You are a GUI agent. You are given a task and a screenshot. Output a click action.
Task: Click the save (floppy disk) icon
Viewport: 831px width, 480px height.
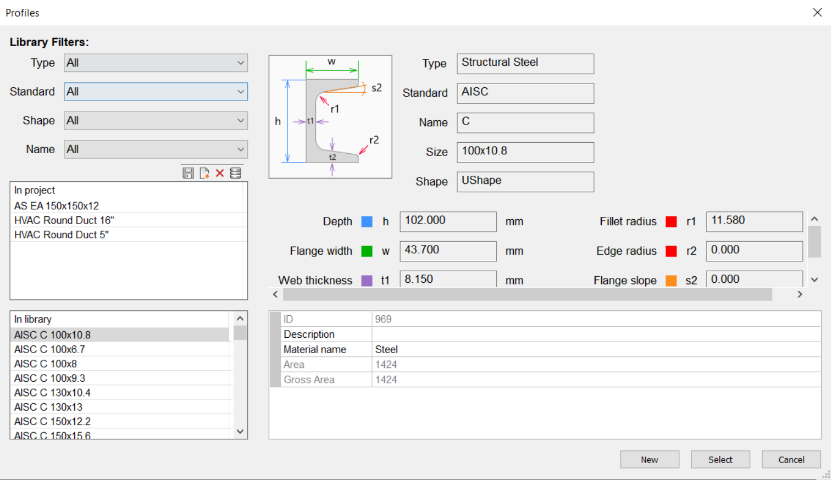click(x=188, y=173)
